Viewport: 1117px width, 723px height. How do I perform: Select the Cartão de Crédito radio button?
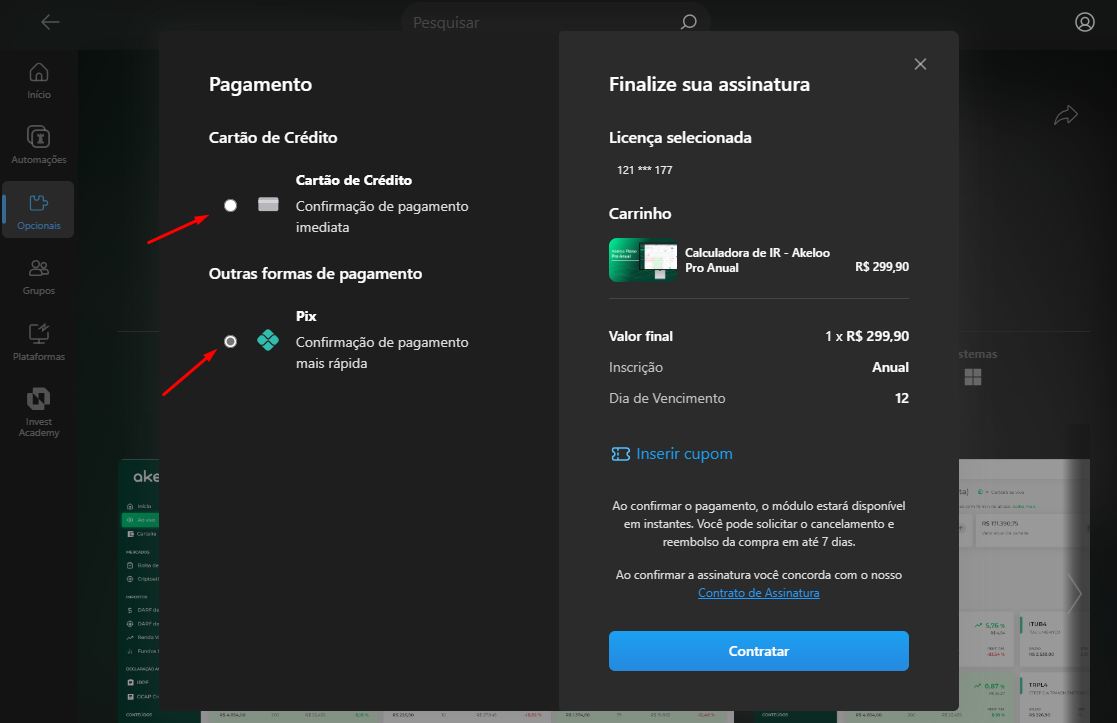[230, 205]
